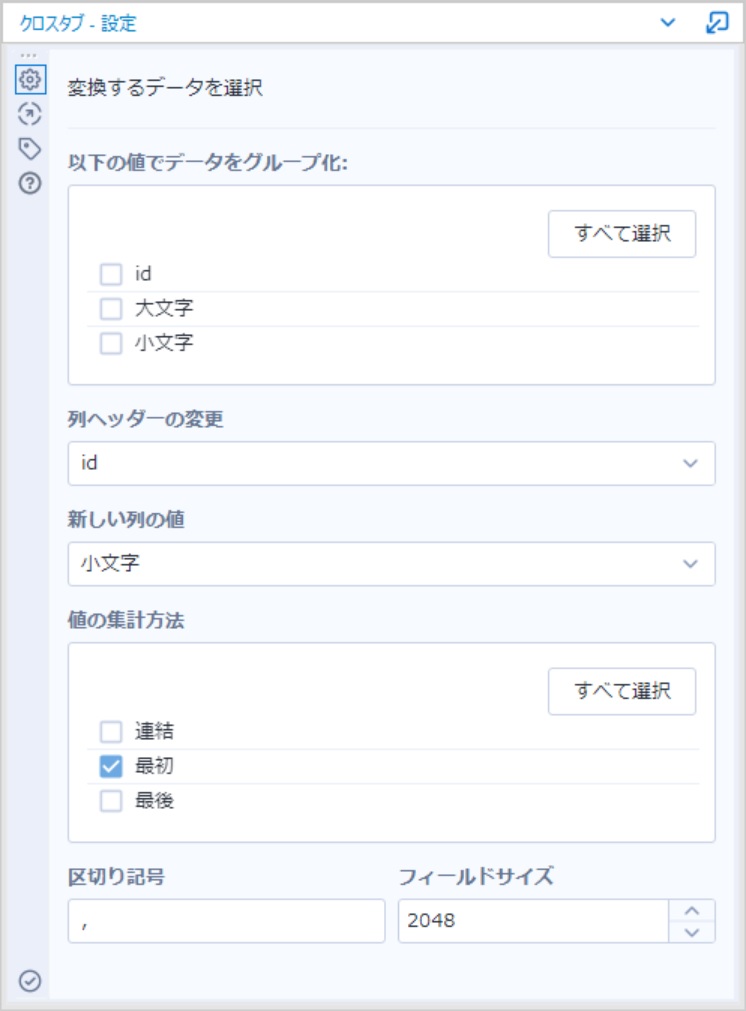The height and width of the screenshot is (1011, 746).
Task: Open the gear configuration icon in sidebar
Action: [x=30, y=79]
